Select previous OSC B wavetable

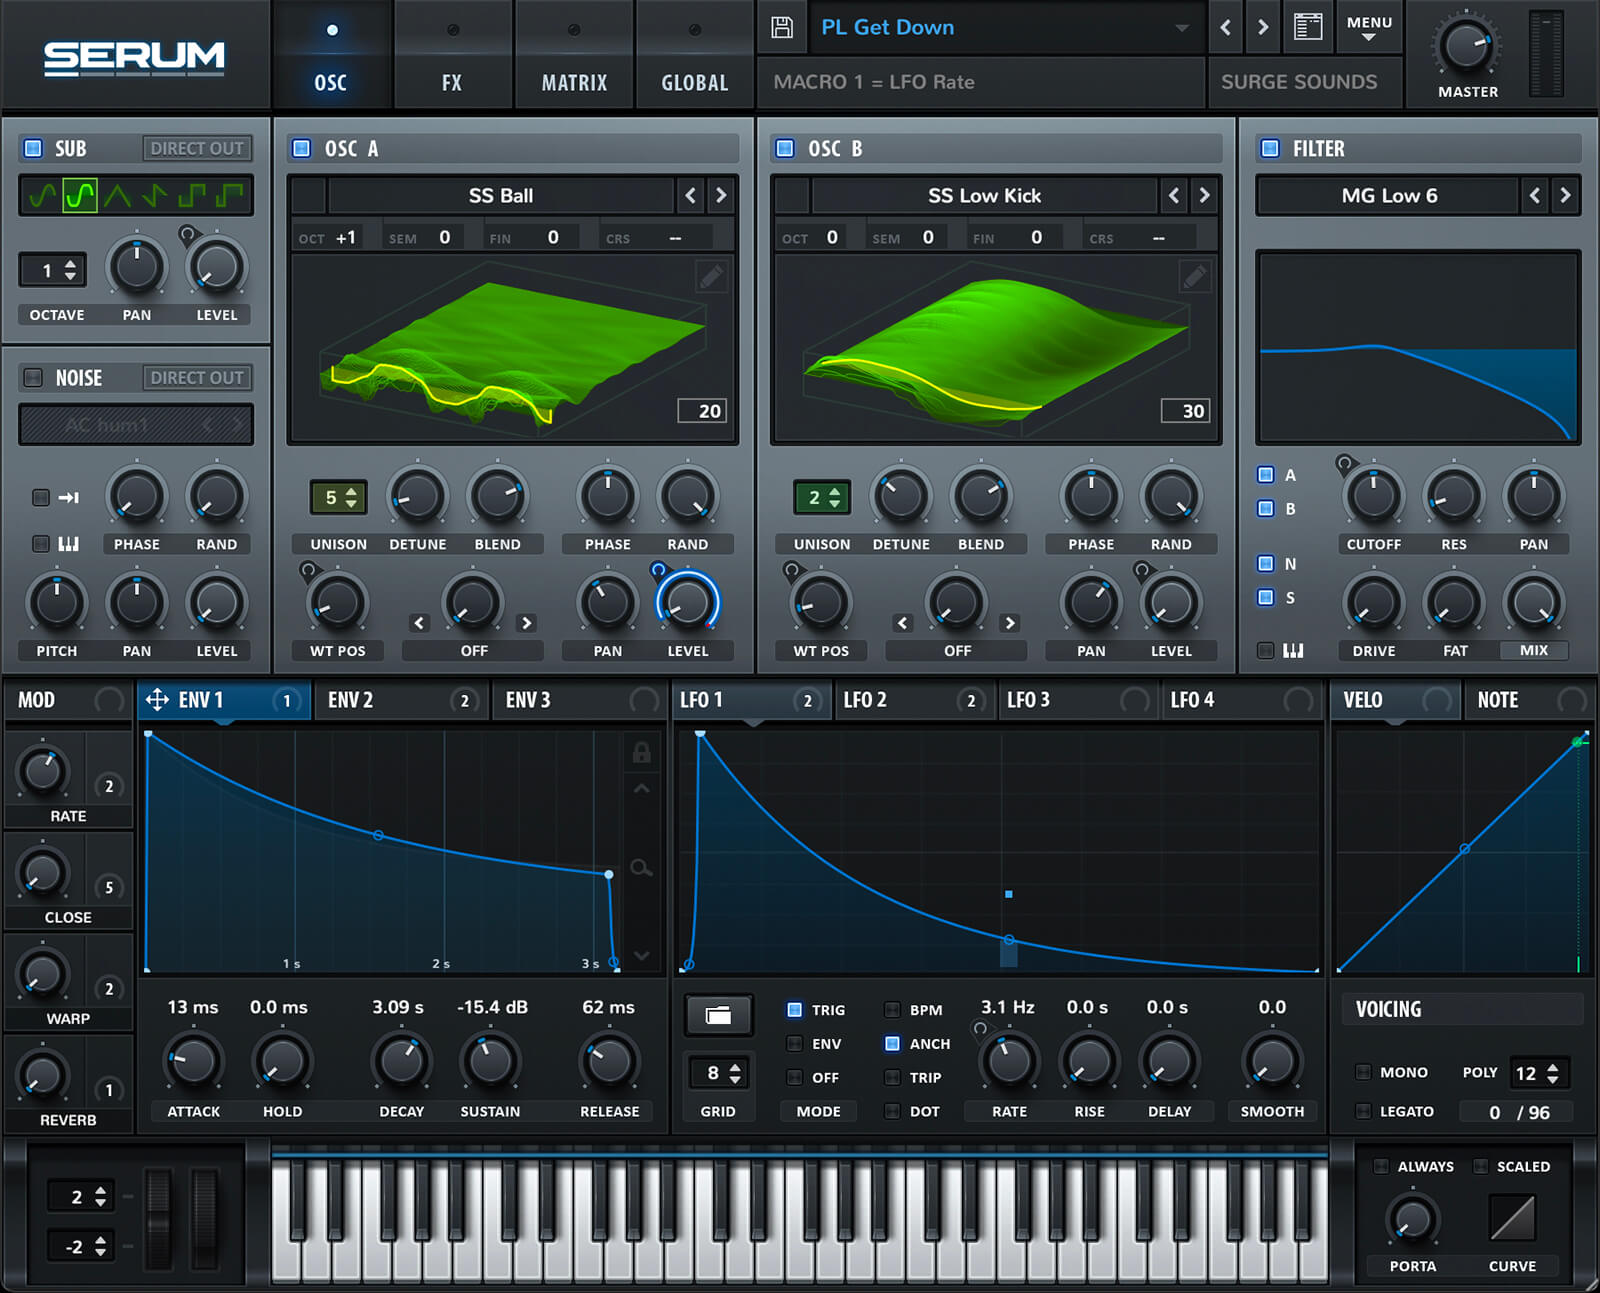click(x=1174, y=195)
